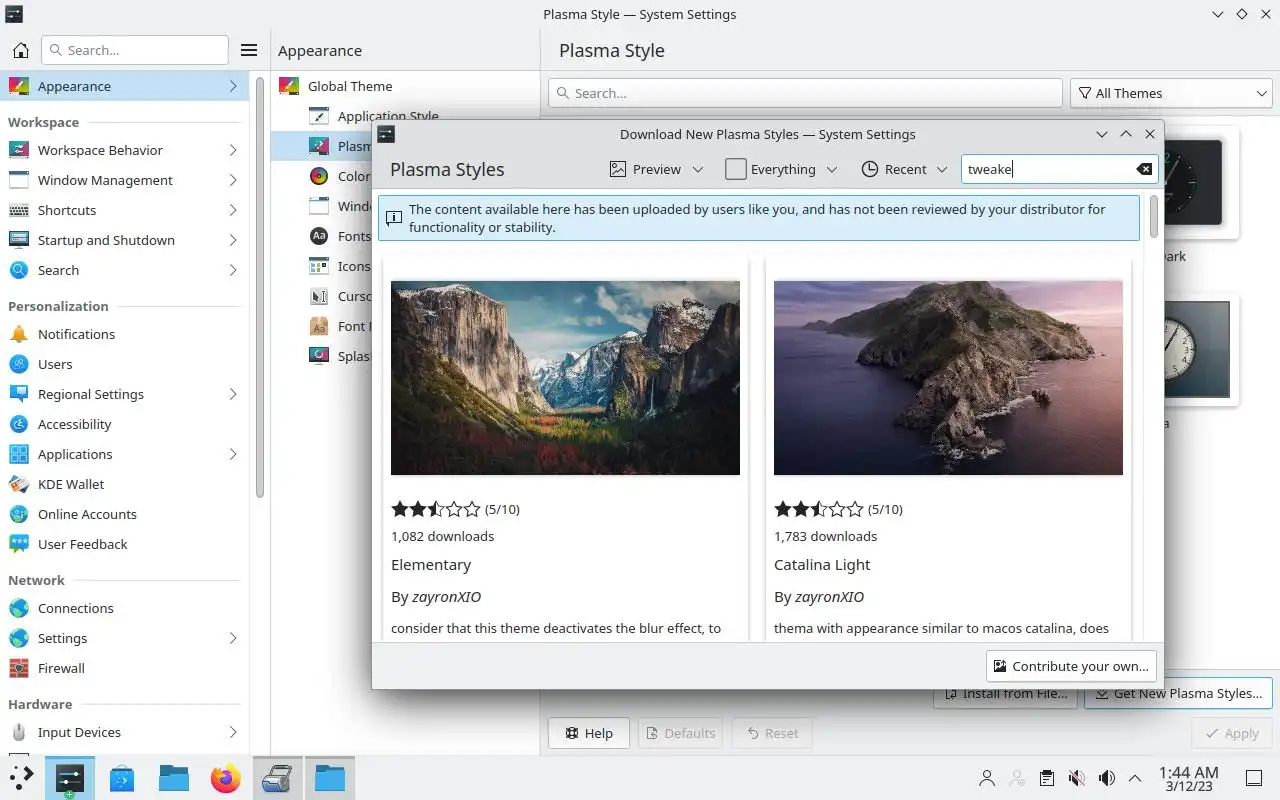The image size is (1280, 800).
Task: Click the Contribute your own button
Action: [x=1071, y=666]
